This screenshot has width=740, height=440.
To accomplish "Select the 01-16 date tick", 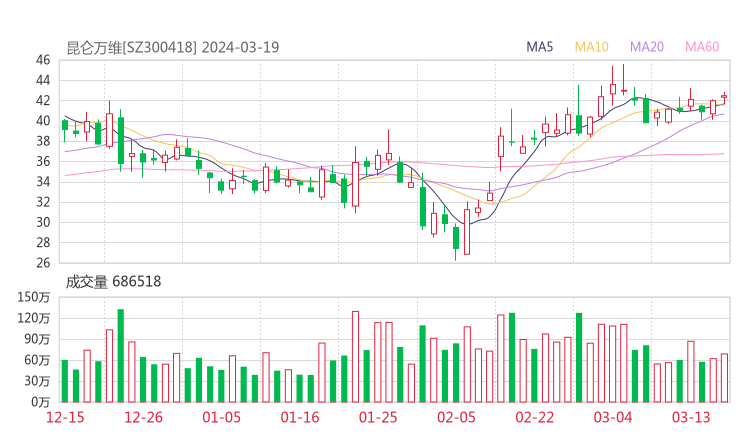I will click(x=300, y=417).
